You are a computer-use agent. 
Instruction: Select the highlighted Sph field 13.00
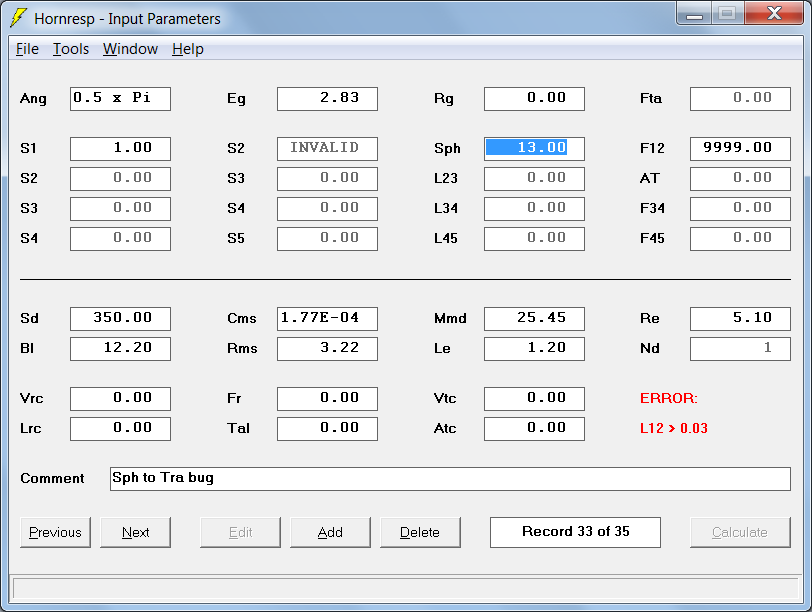[x=534, y=149]
